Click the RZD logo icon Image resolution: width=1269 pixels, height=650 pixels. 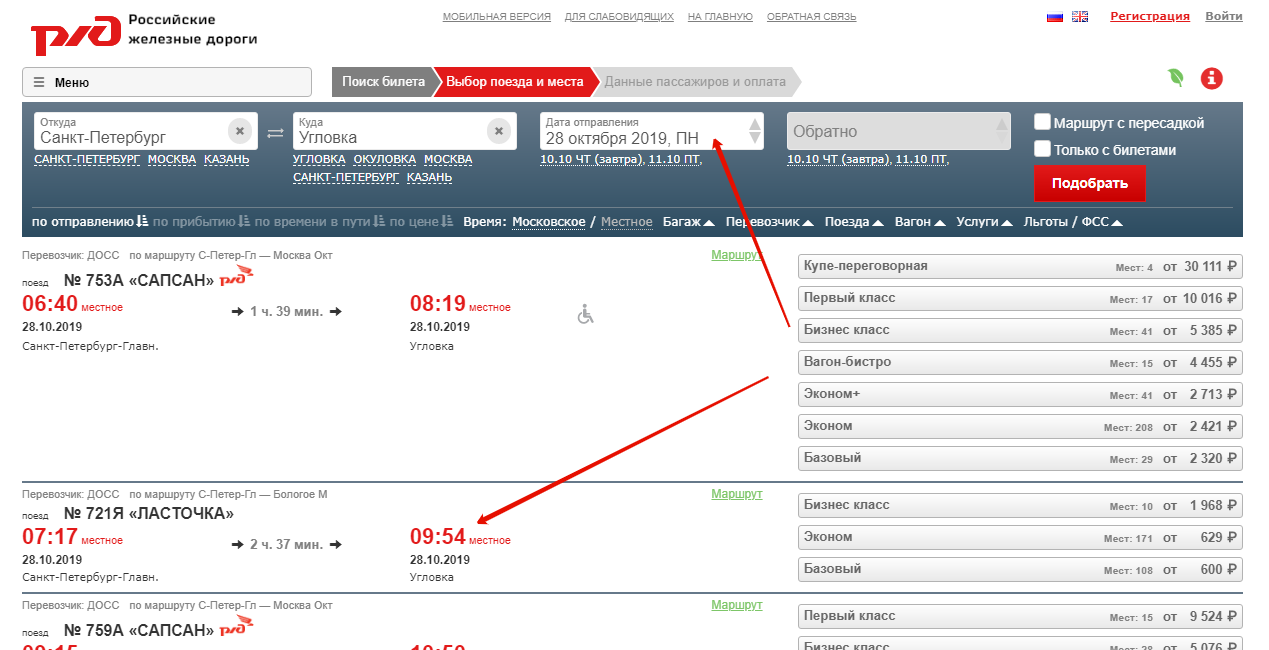point(75,36)
